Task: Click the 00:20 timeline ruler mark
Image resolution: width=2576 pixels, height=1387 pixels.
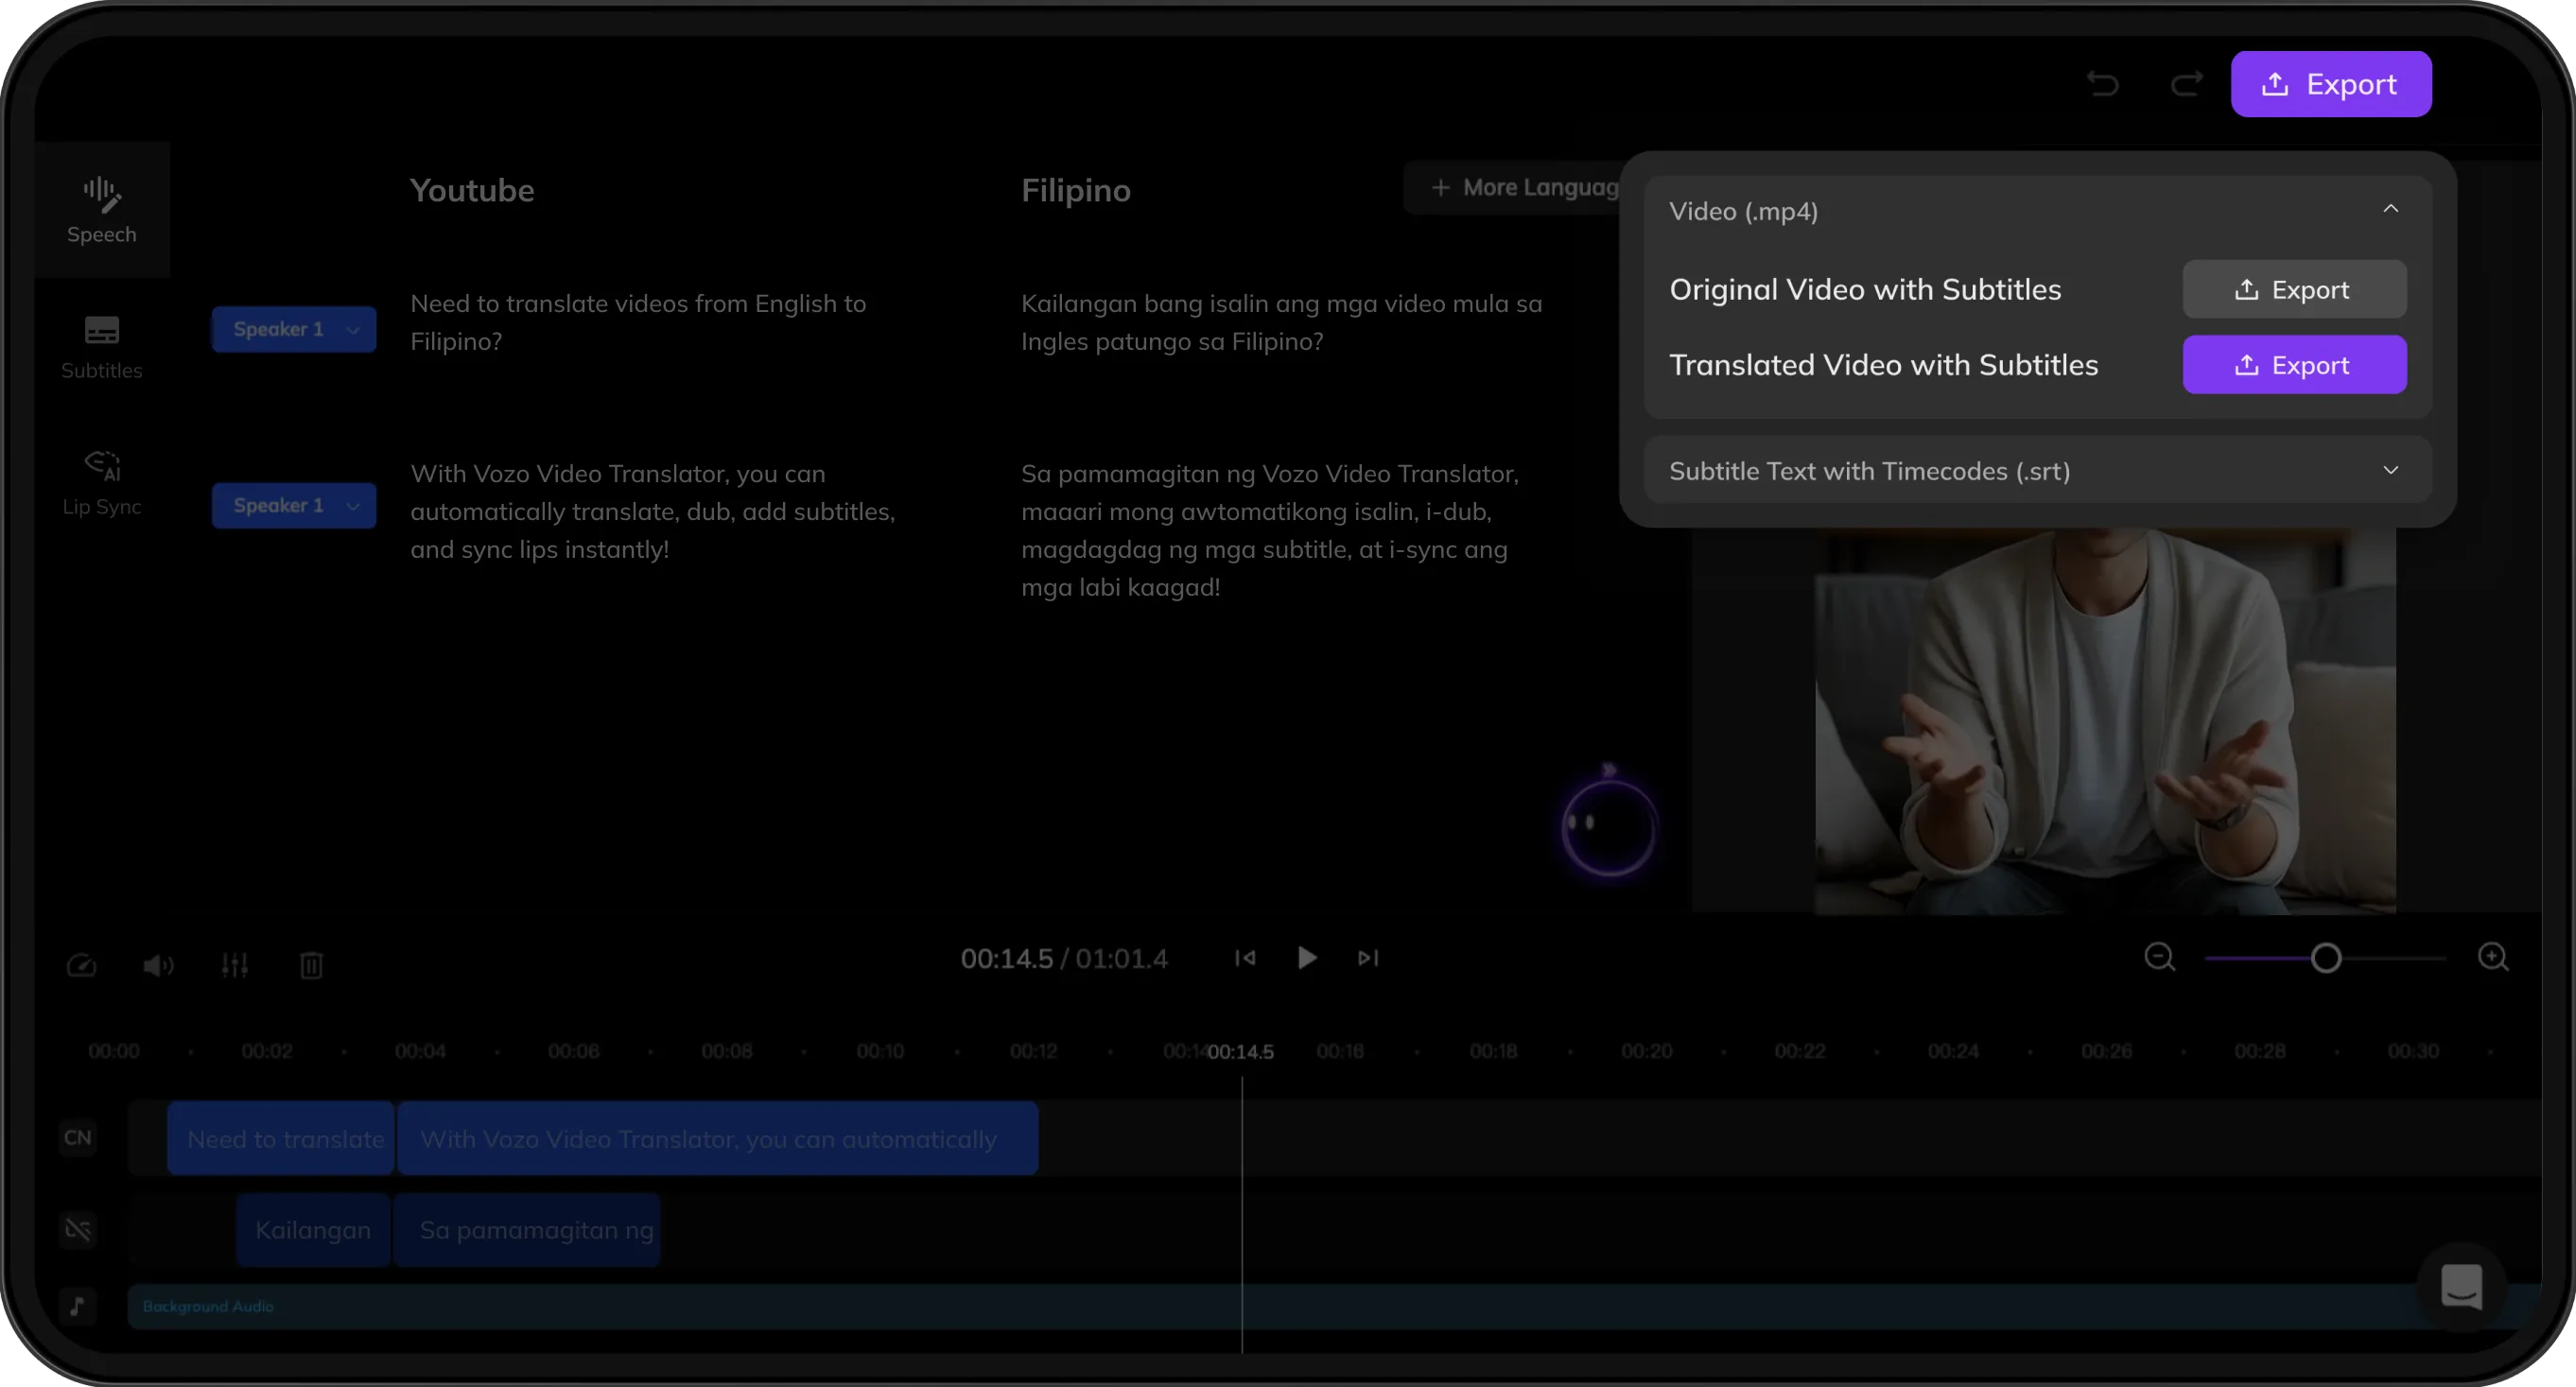Action: [x=1646, y=1052]
